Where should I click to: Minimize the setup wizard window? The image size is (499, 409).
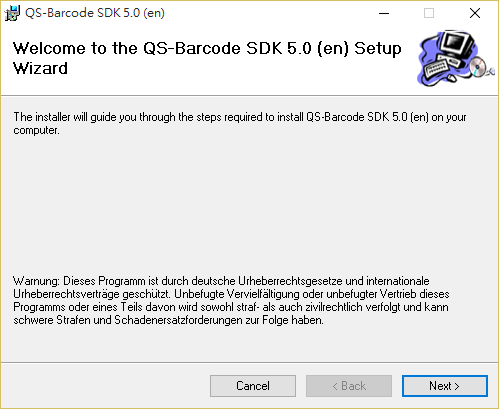pyautogui.click(x=384, y=13)
